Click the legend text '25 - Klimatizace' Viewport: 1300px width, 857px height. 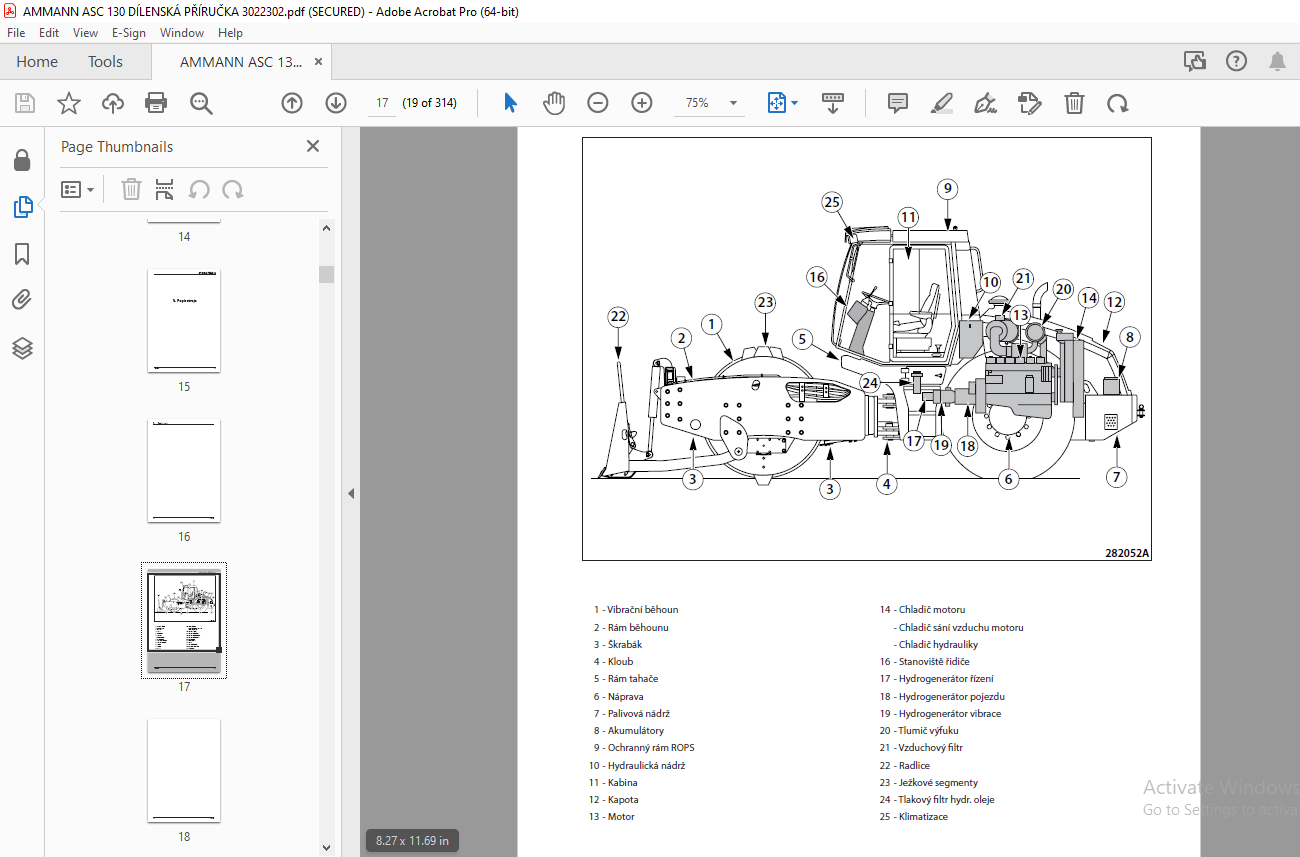[913, 817]
